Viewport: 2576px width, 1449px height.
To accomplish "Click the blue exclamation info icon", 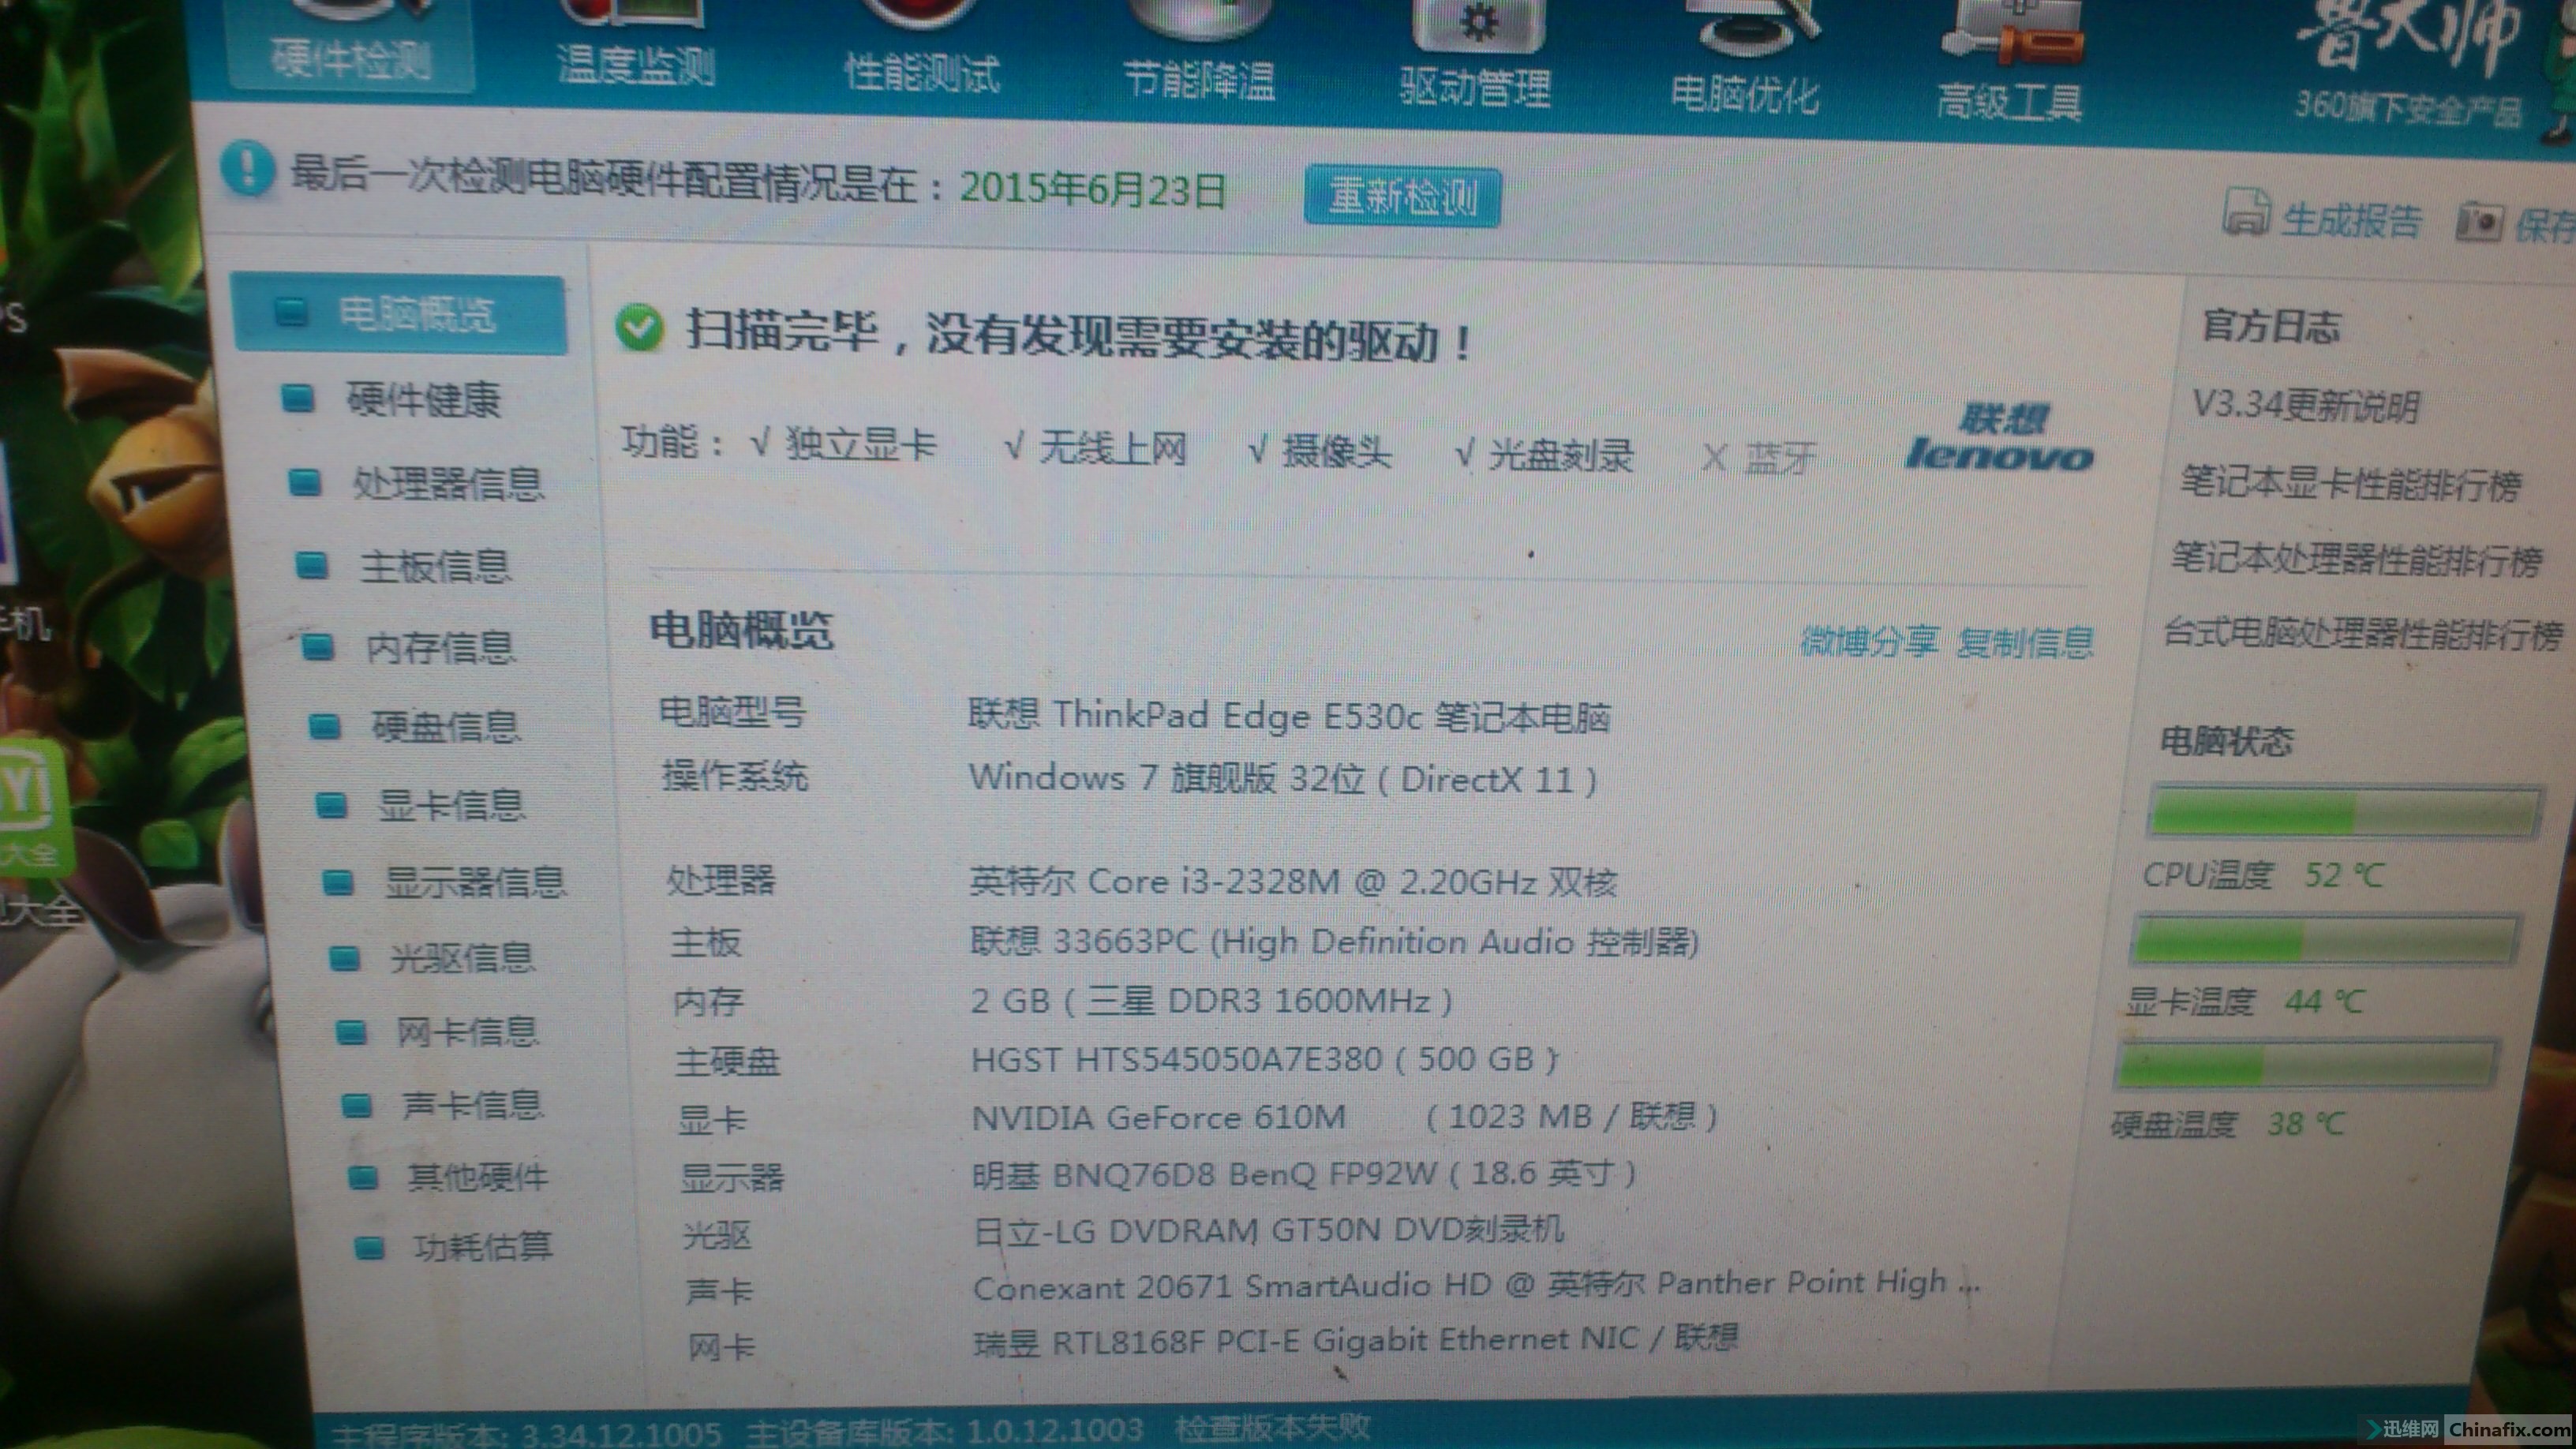I will click(x=247, y=169).
